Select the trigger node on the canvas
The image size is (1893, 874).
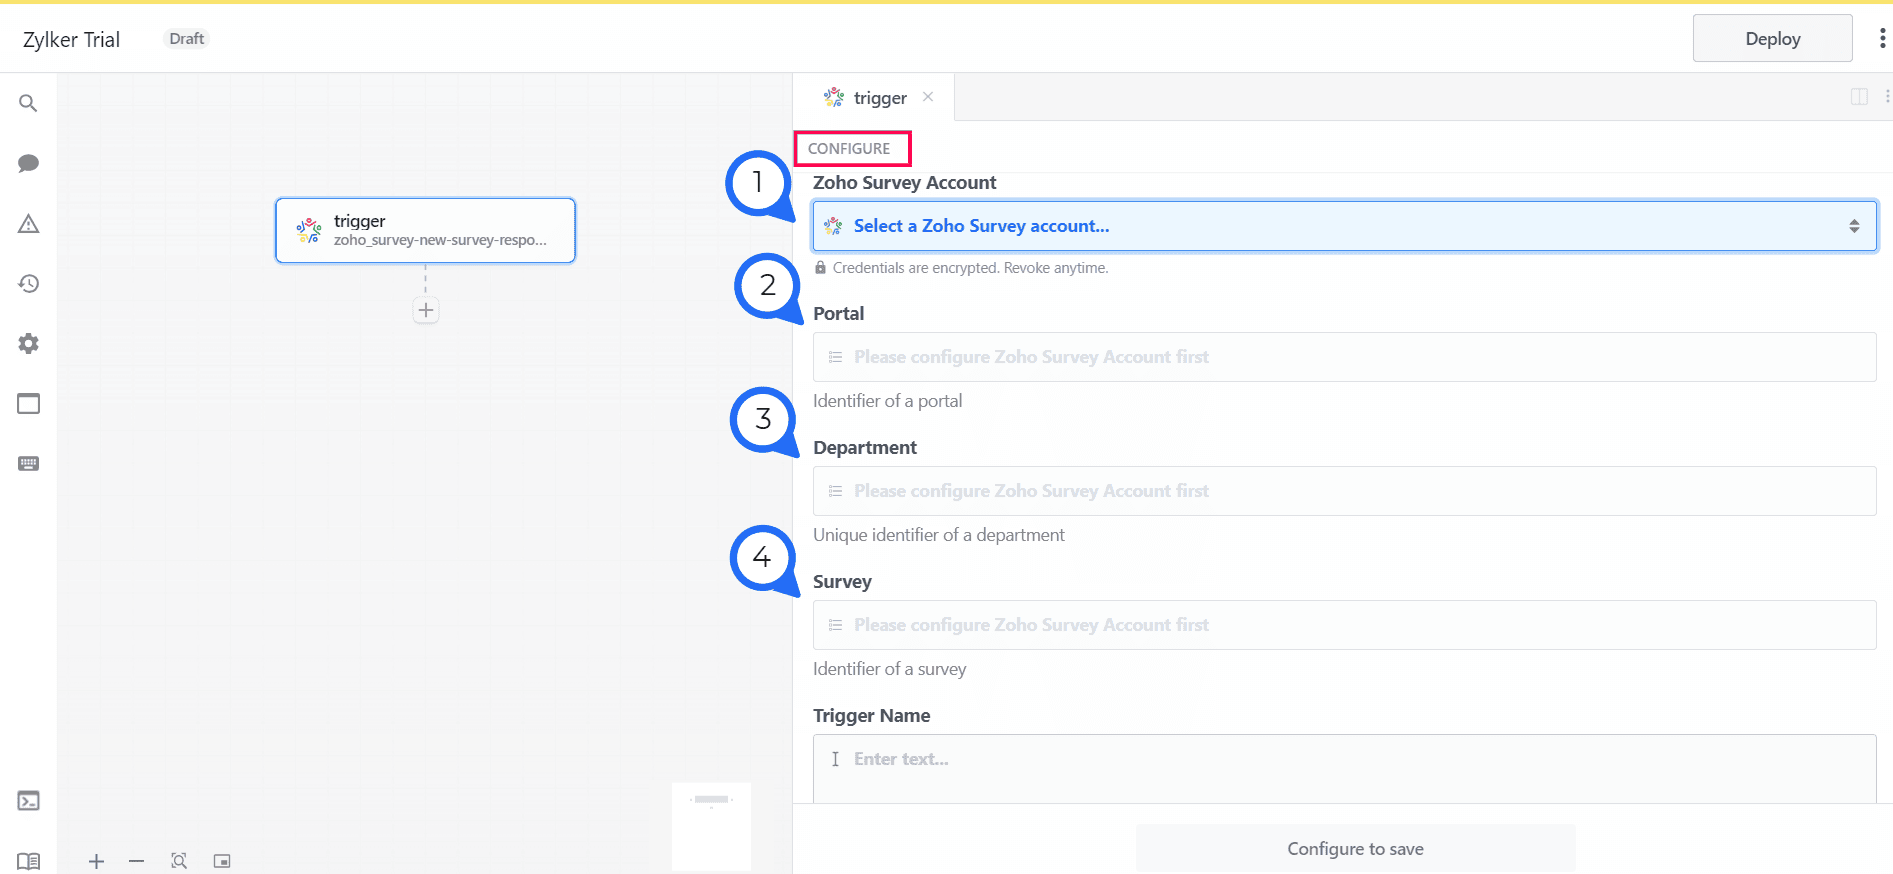point(425,230)
